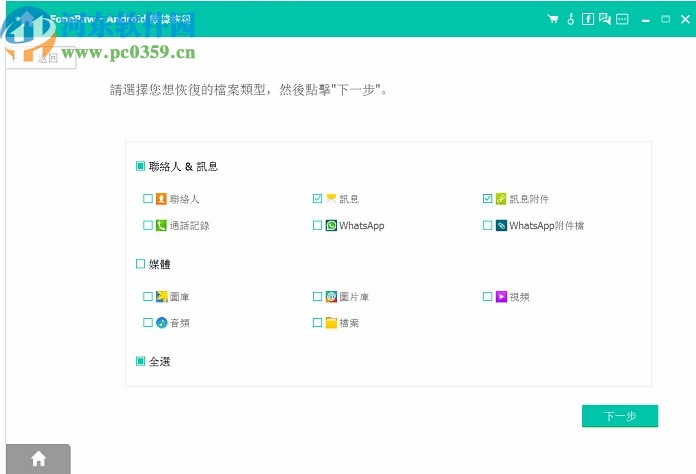Uncheck the 訊息附件 checkbox
696x474 pixels.
click(x=487, y=198)
